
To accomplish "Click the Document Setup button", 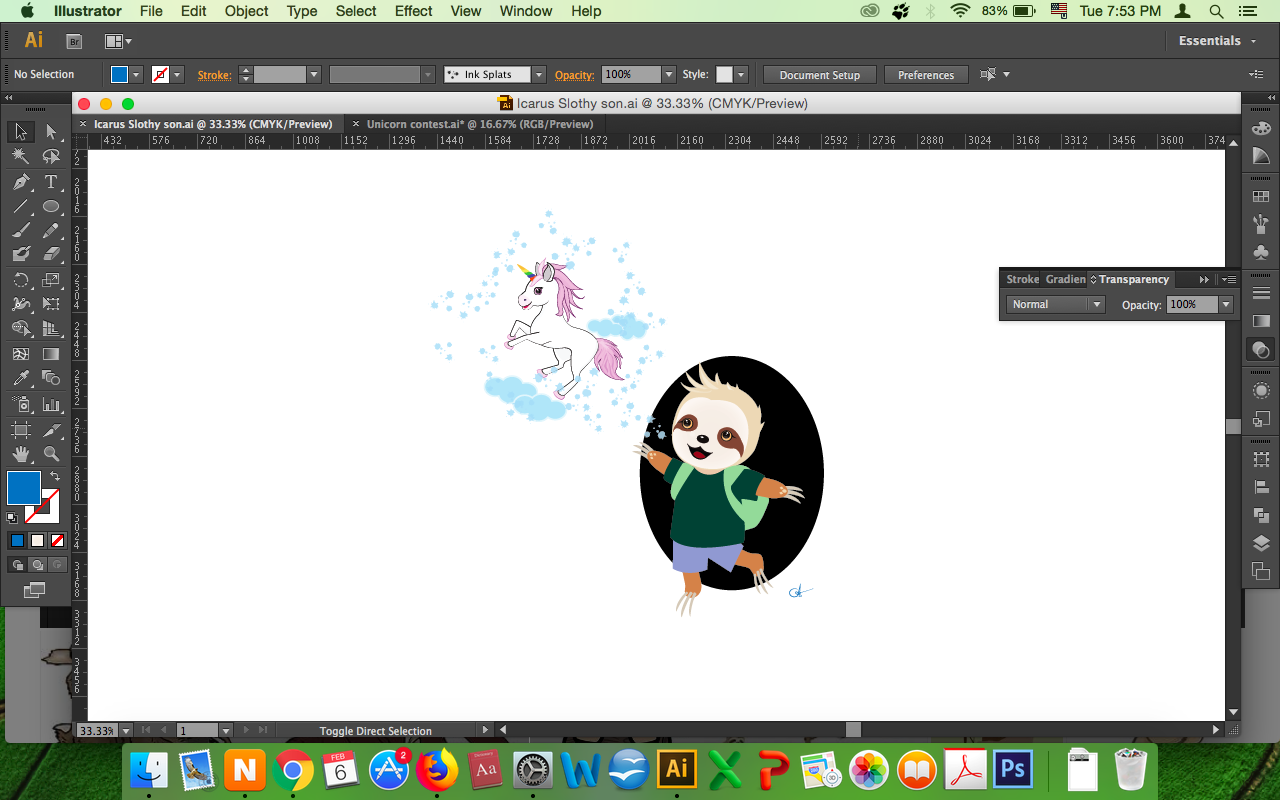I will tap(820, 75).
